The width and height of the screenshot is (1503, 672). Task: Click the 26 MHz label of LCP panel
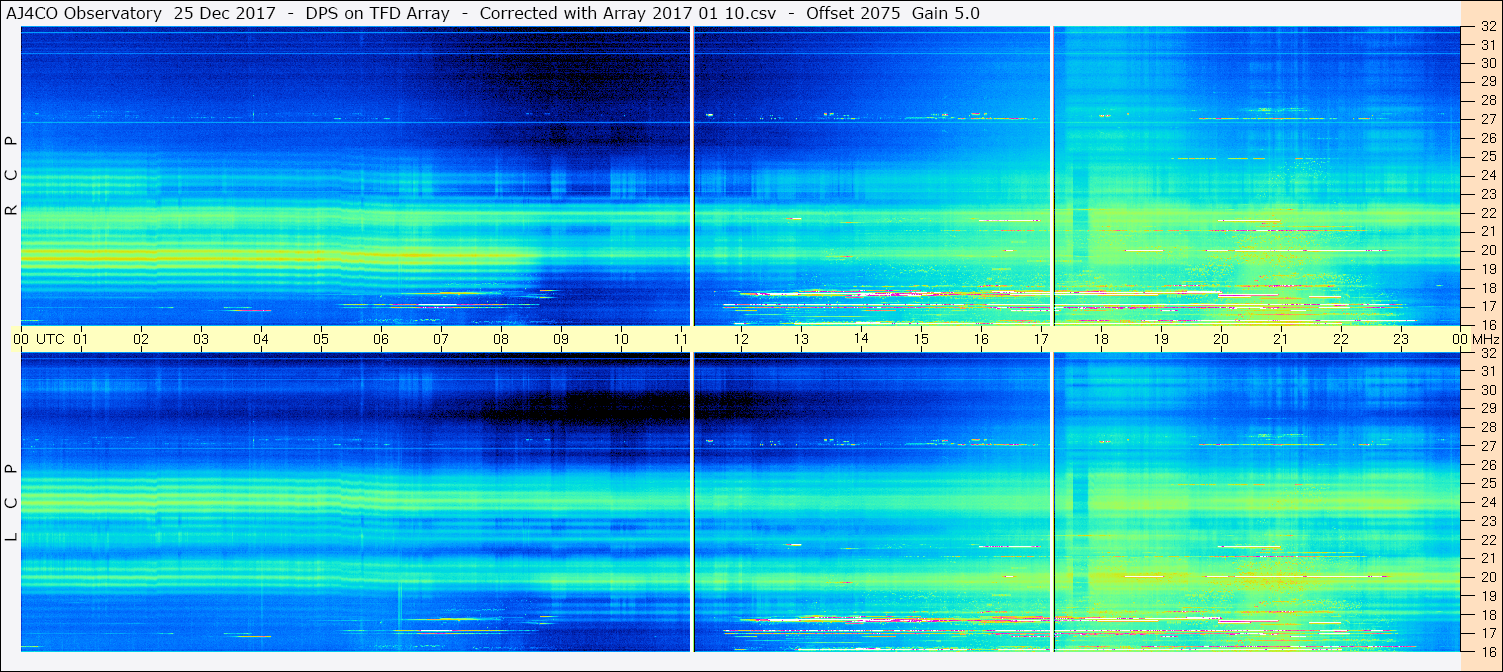(x=1488, y=465)
